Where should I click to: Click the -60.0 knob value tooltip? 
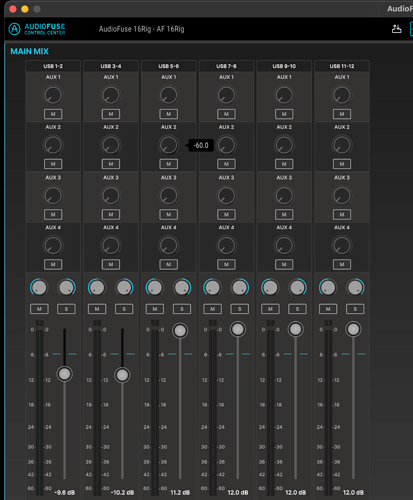point(201,145)
